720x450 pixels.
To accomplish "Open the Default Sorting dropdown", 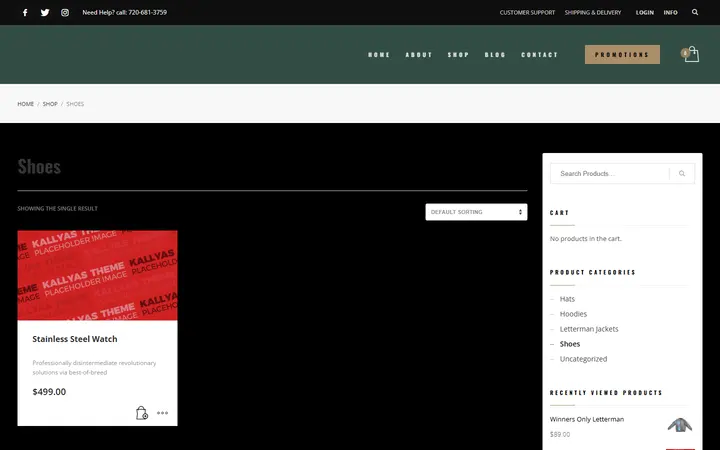I will (476, 212).
